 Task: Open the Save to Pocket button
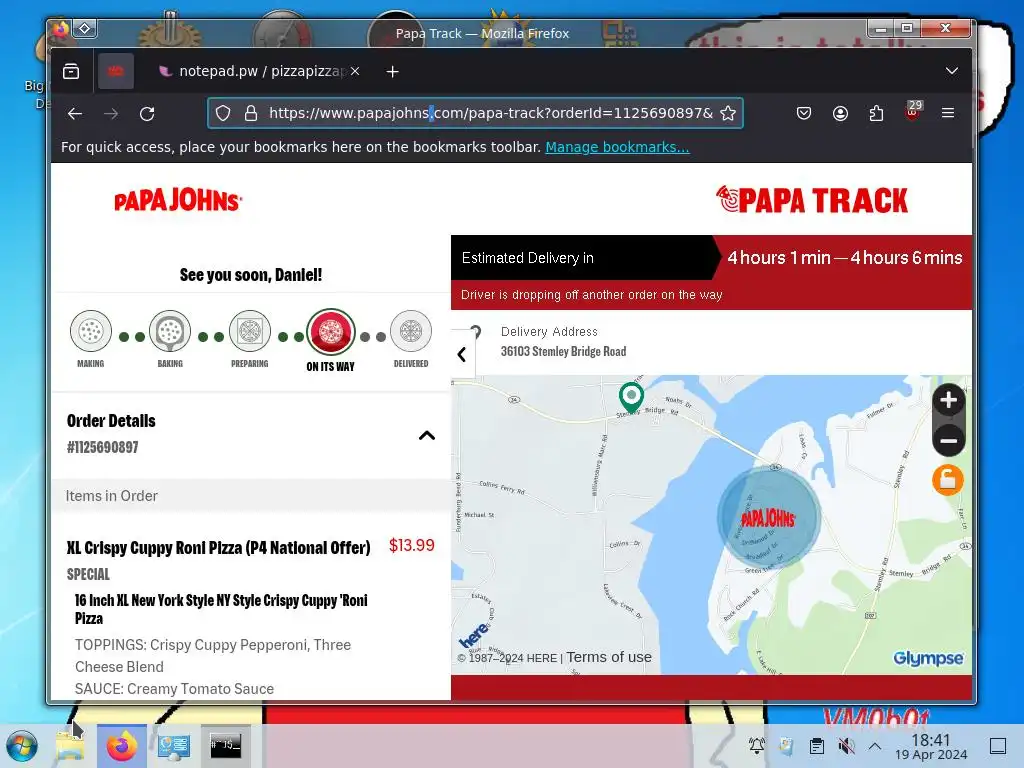click(x=804, y=114)
